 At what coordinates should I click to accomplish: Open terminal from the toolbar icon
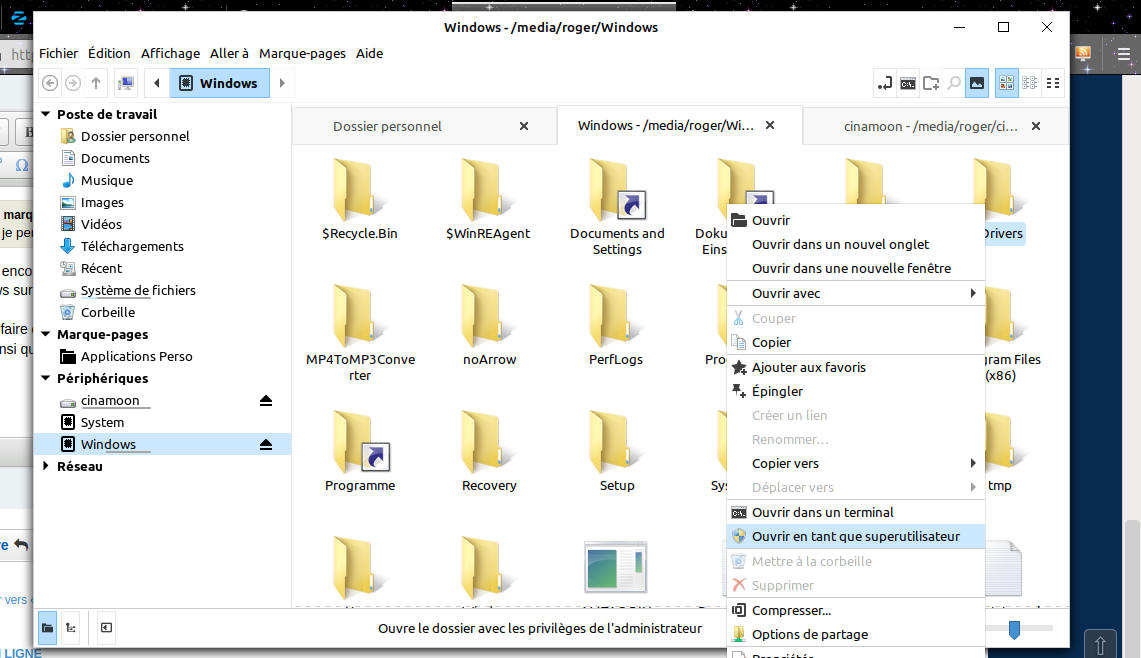coord(907,83)
